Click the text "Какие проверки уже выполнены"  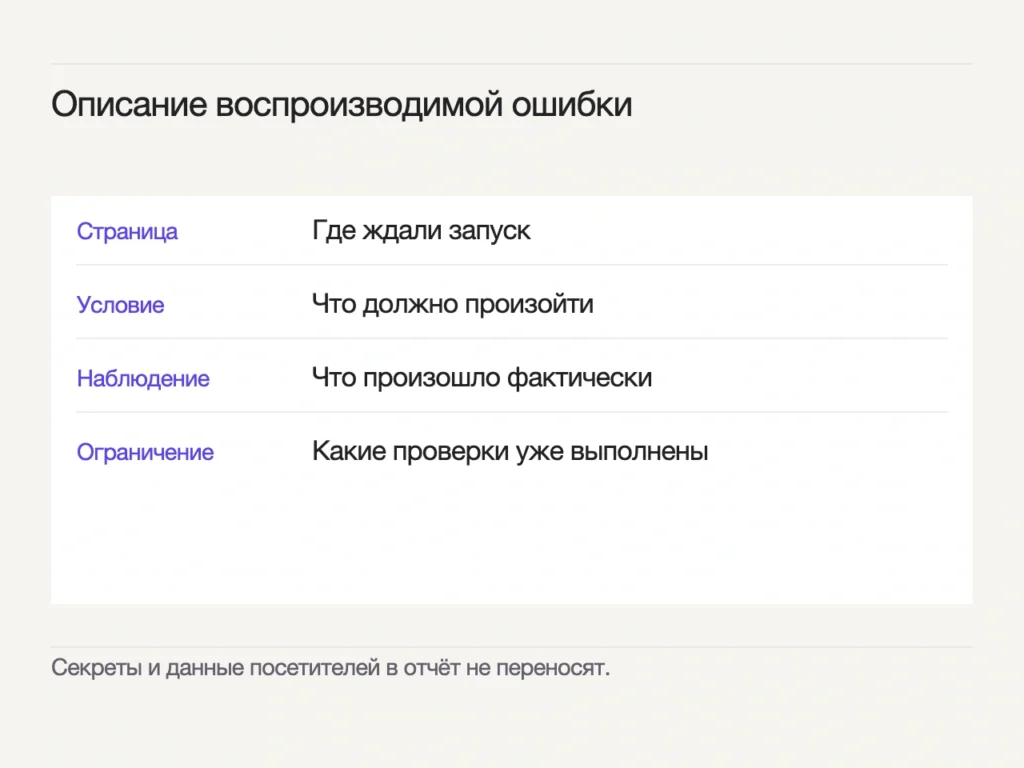pos(510,451)
